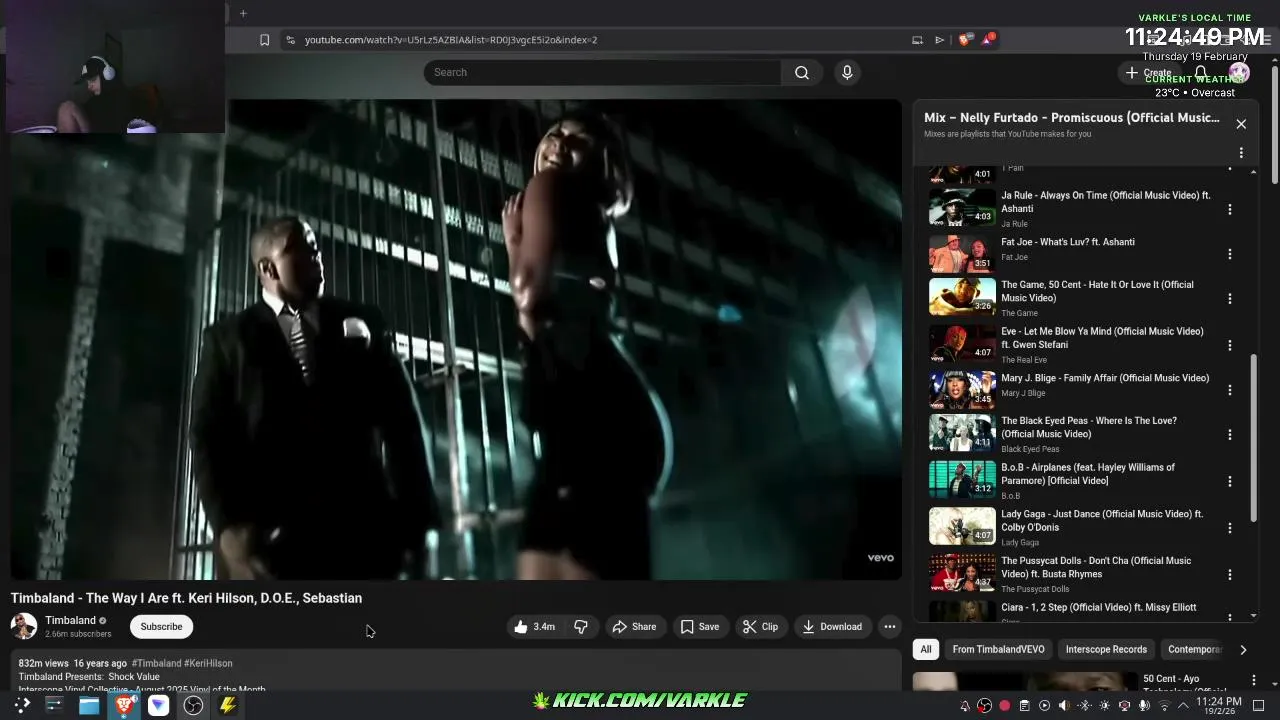Play Mary J. Blige Family Affair thumbnail
1280x720 pixels.
962,390
